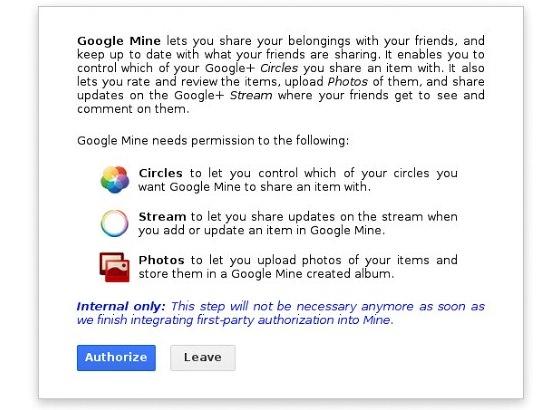557x410 pixels.
Task: Click the Leave button
Action: (202, 357)
